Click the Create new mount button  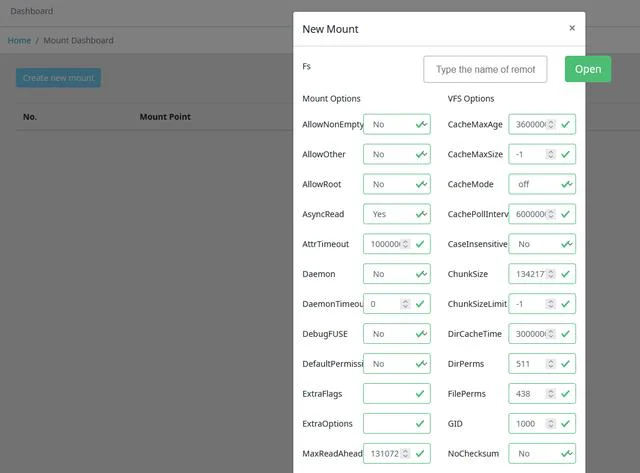(x=58, y=78)
